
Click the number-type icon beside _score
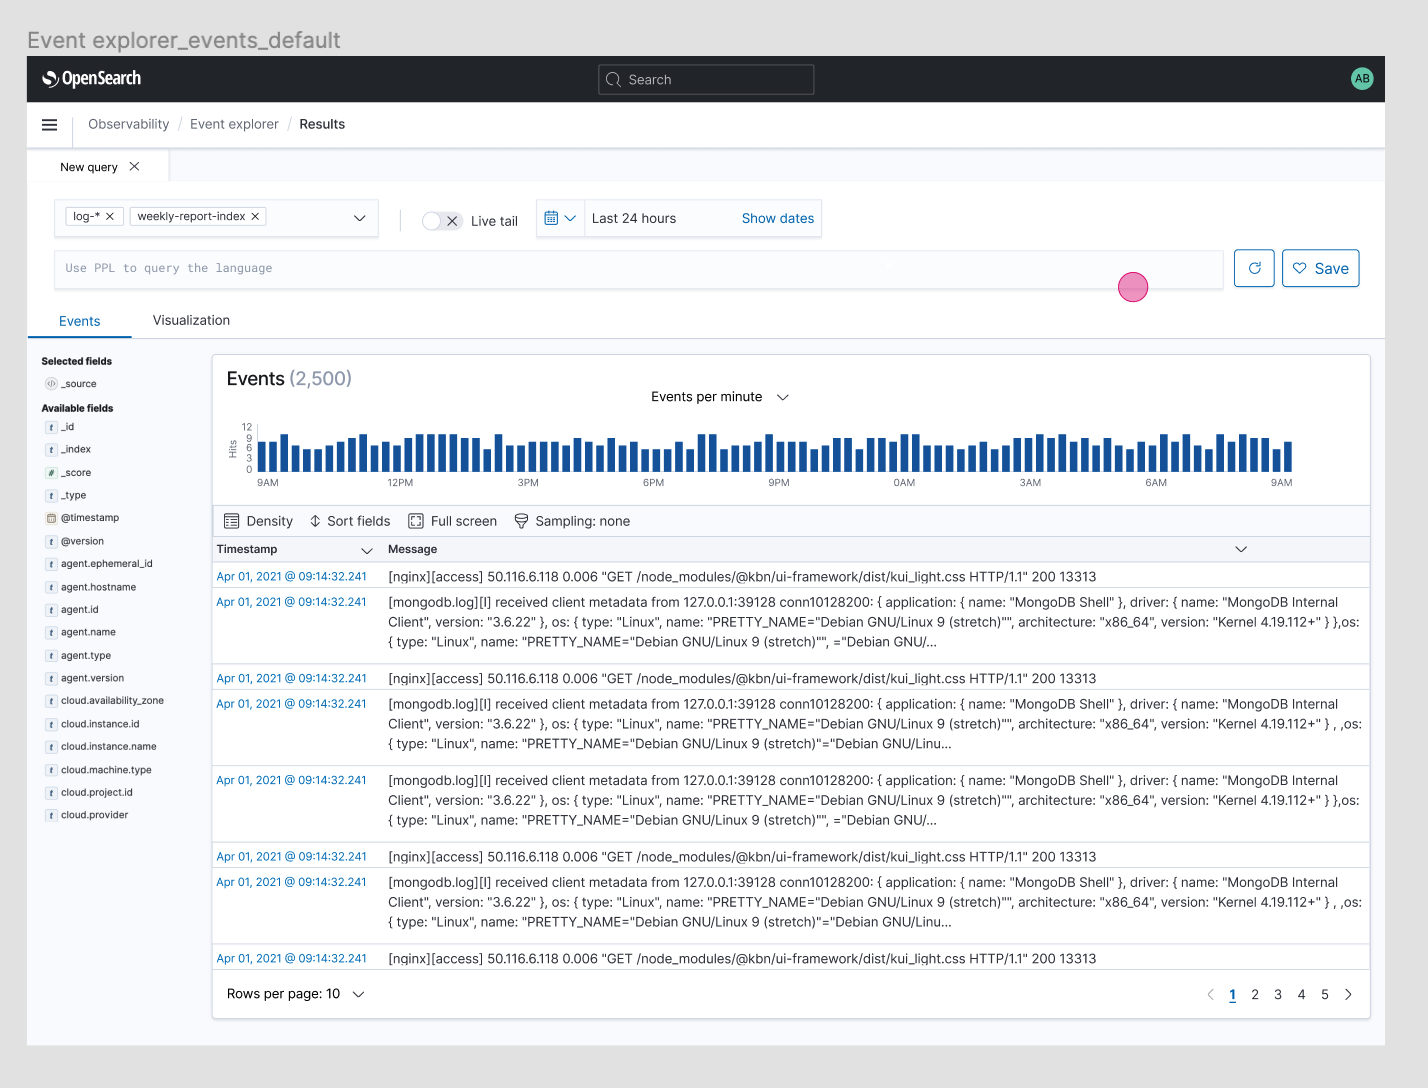[x=51, y=473]
